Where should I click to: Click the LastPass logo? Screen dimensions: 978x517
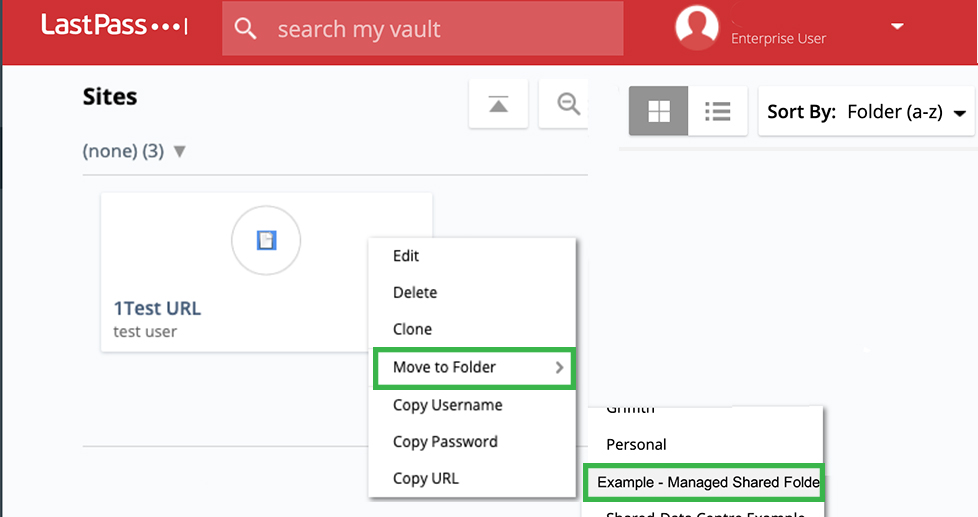113,27
